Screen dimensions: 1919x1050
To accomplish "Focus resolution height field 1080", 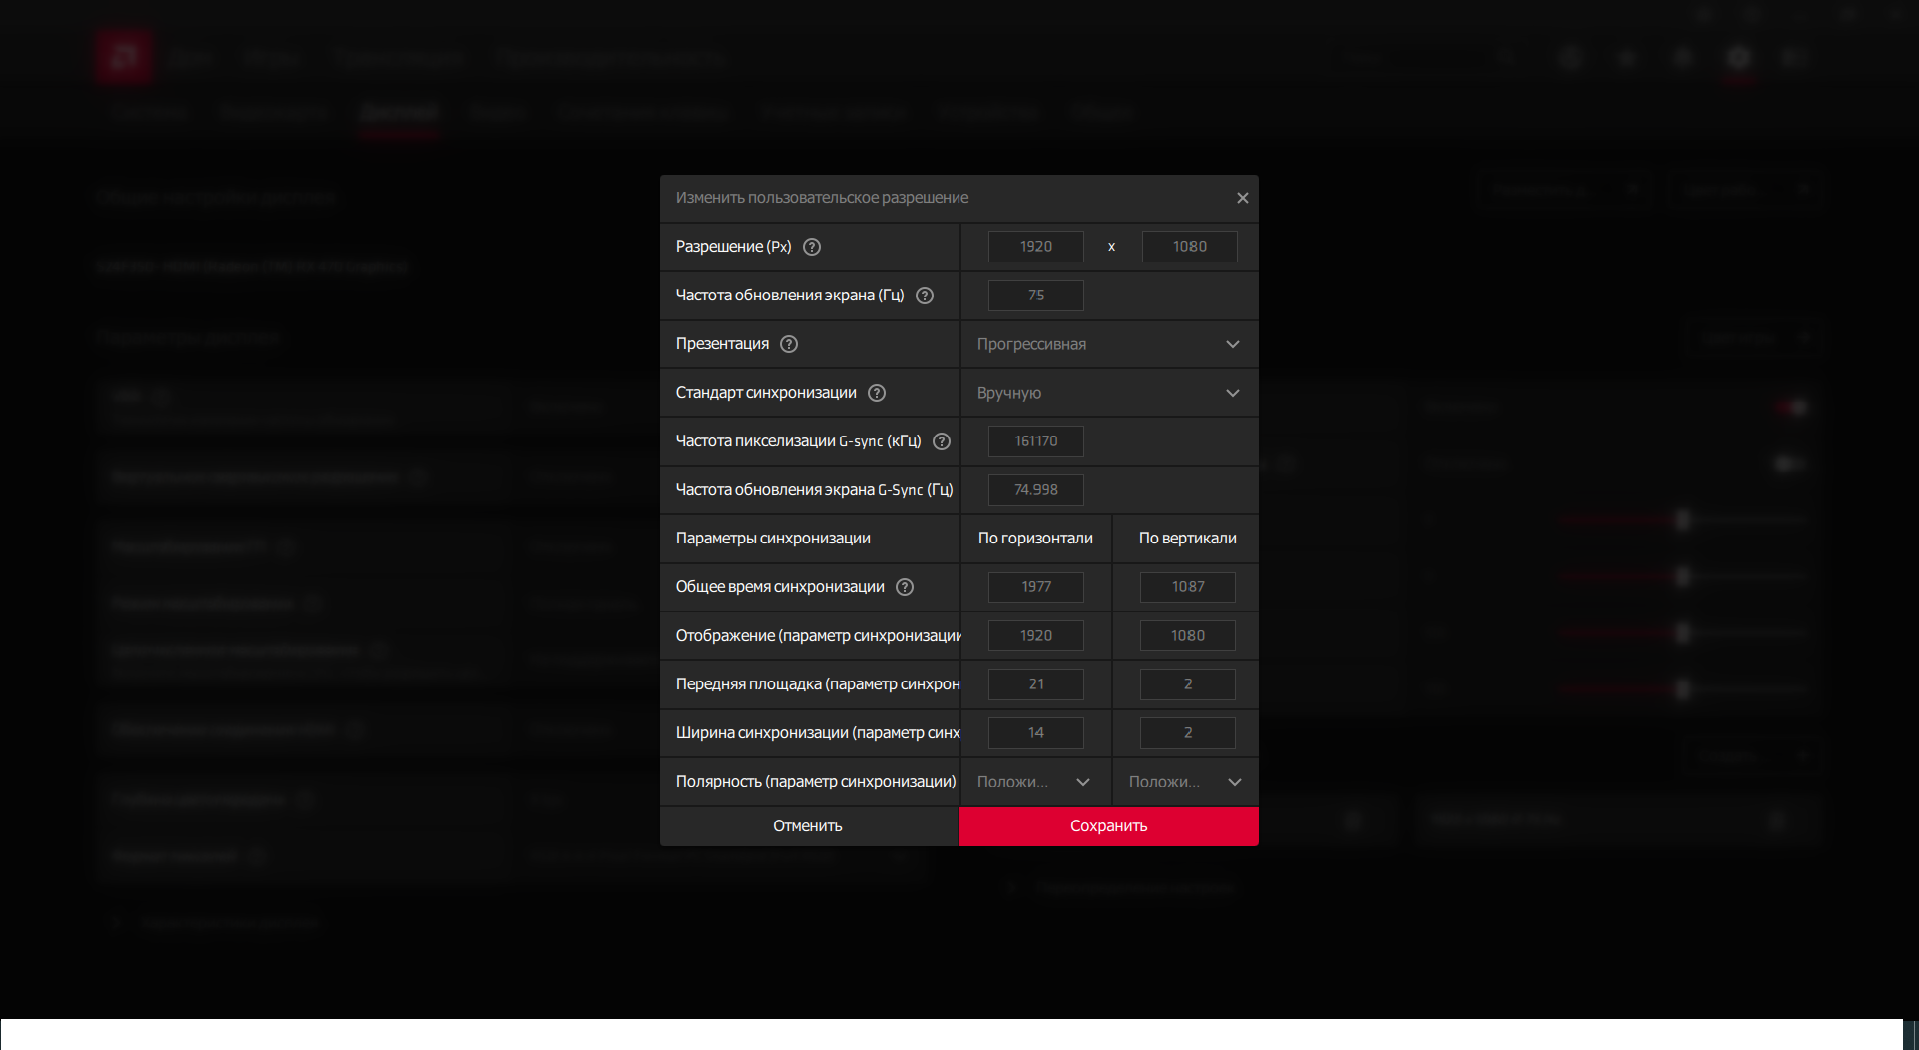I will pos(1190,247).
